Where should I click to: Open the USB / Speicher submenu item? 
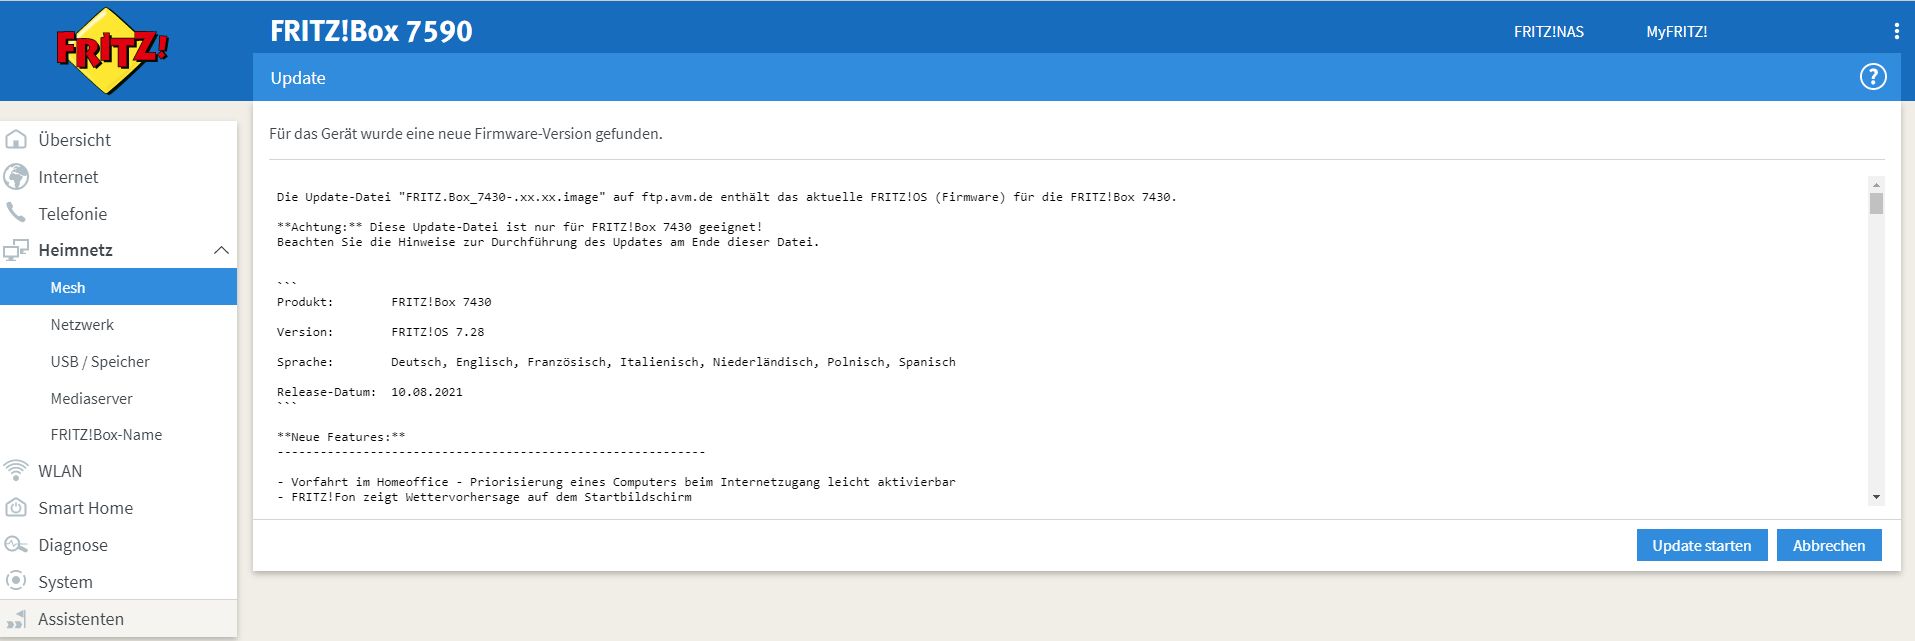[100, 362]
